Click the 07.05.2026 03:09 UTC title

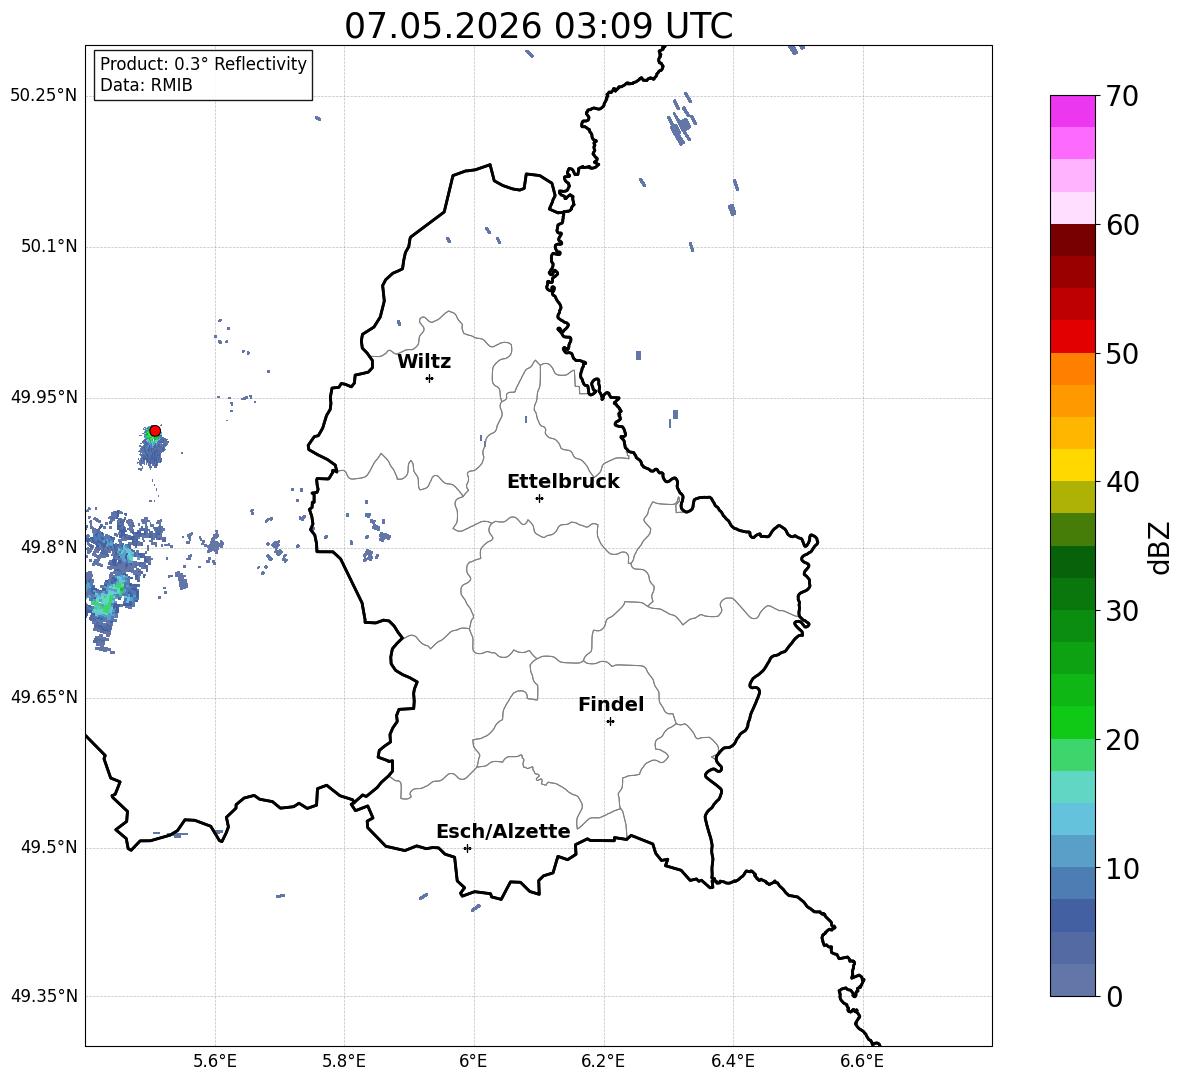(x=538, y=26)
